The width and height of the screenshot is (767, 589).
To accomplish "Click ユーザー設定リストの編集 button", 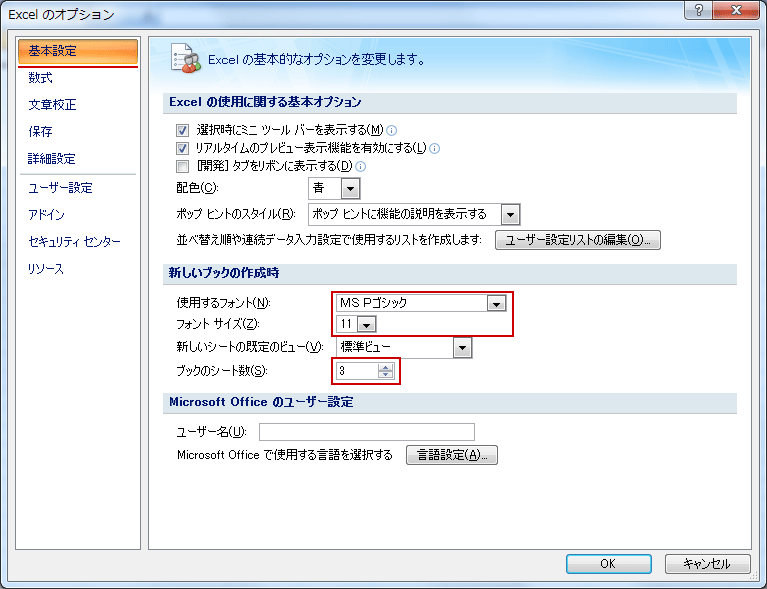I will click(x=578, y=240).
